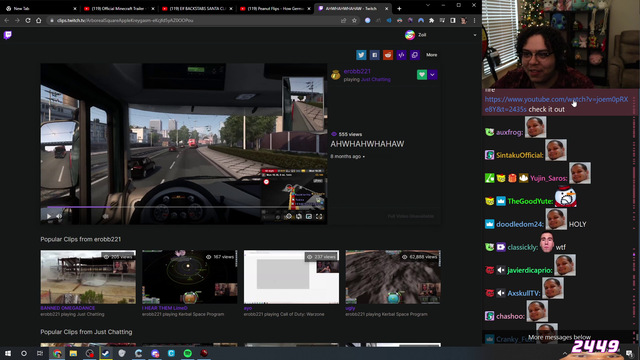640x360 pixels.
Task: Share the clip on Reddit
Action: [x=388, y=55]
